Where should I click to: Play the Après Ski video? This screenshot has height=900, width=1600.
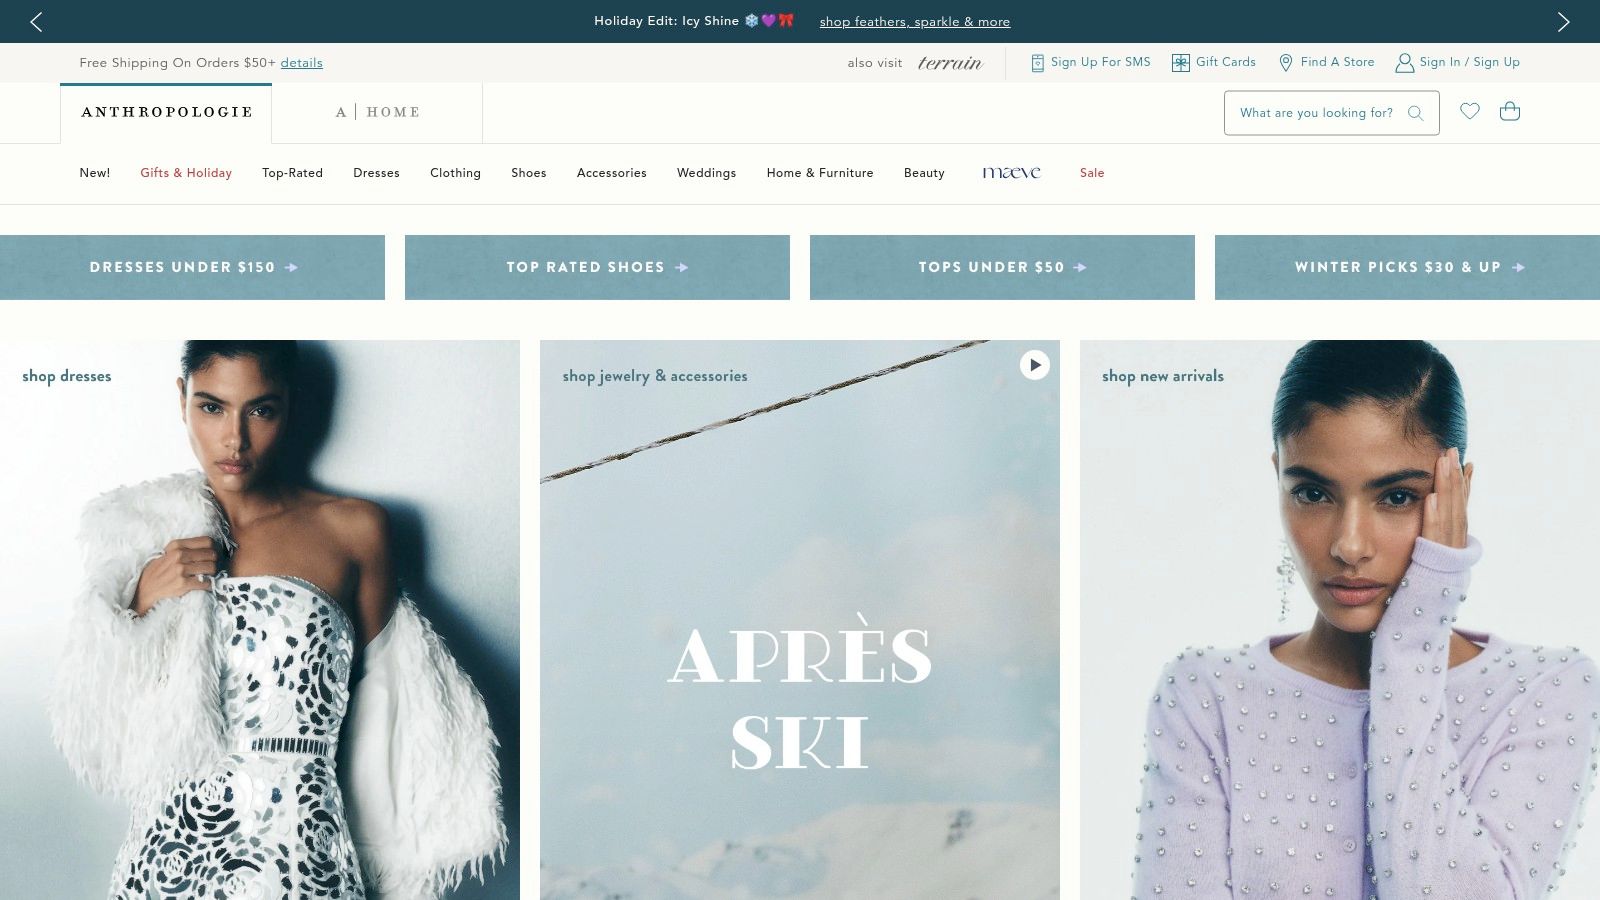click(x=1035, y=366)
